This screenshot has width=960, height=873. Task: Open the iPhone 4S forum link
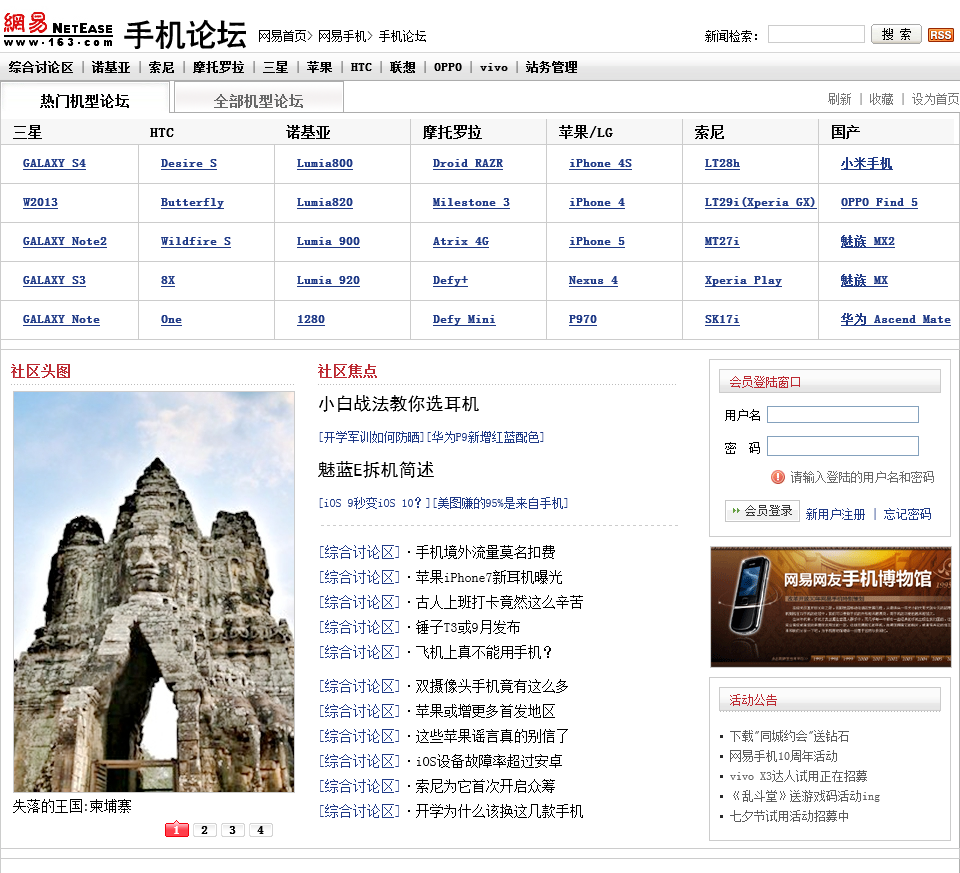click(600, 163)
